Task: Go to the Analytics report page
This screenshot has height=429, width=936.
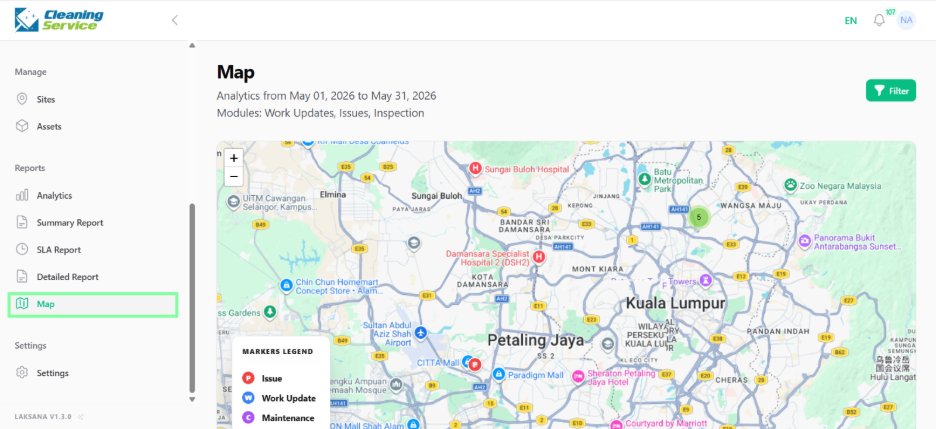Action: (93, 195)
